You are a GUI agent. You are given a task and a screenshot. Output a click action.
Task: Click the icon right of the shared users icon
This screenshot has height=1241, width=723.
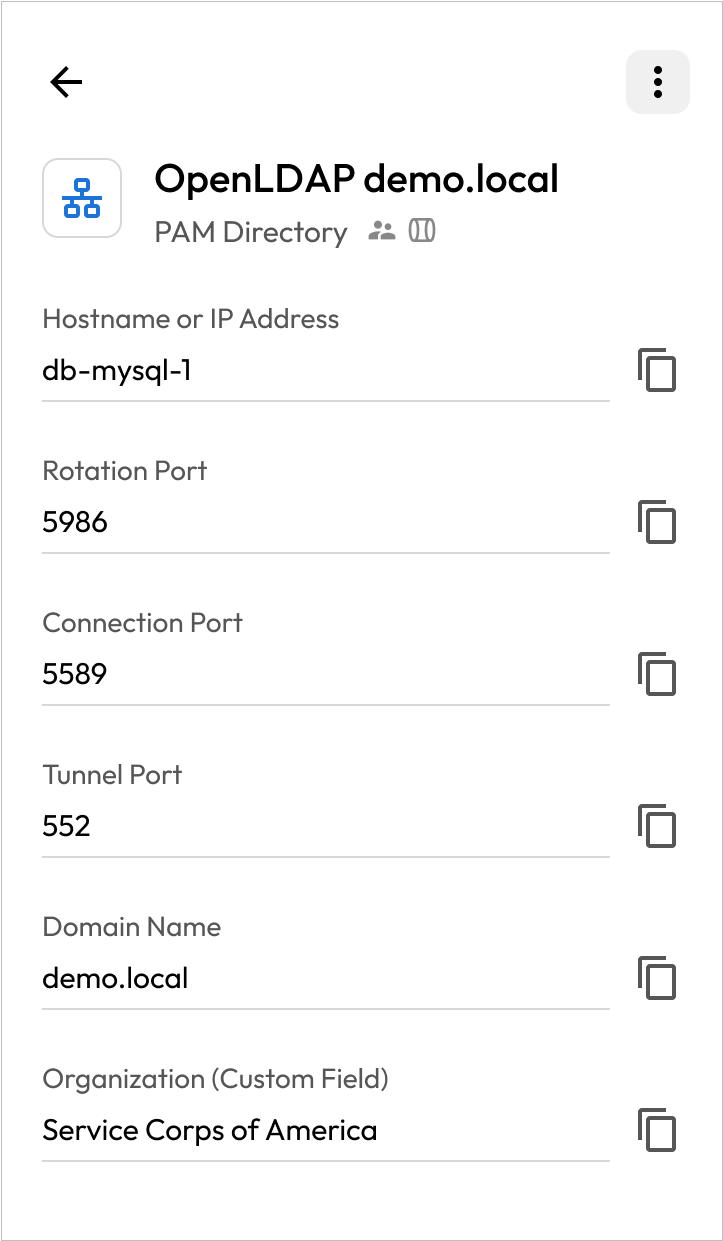[422, 232]
